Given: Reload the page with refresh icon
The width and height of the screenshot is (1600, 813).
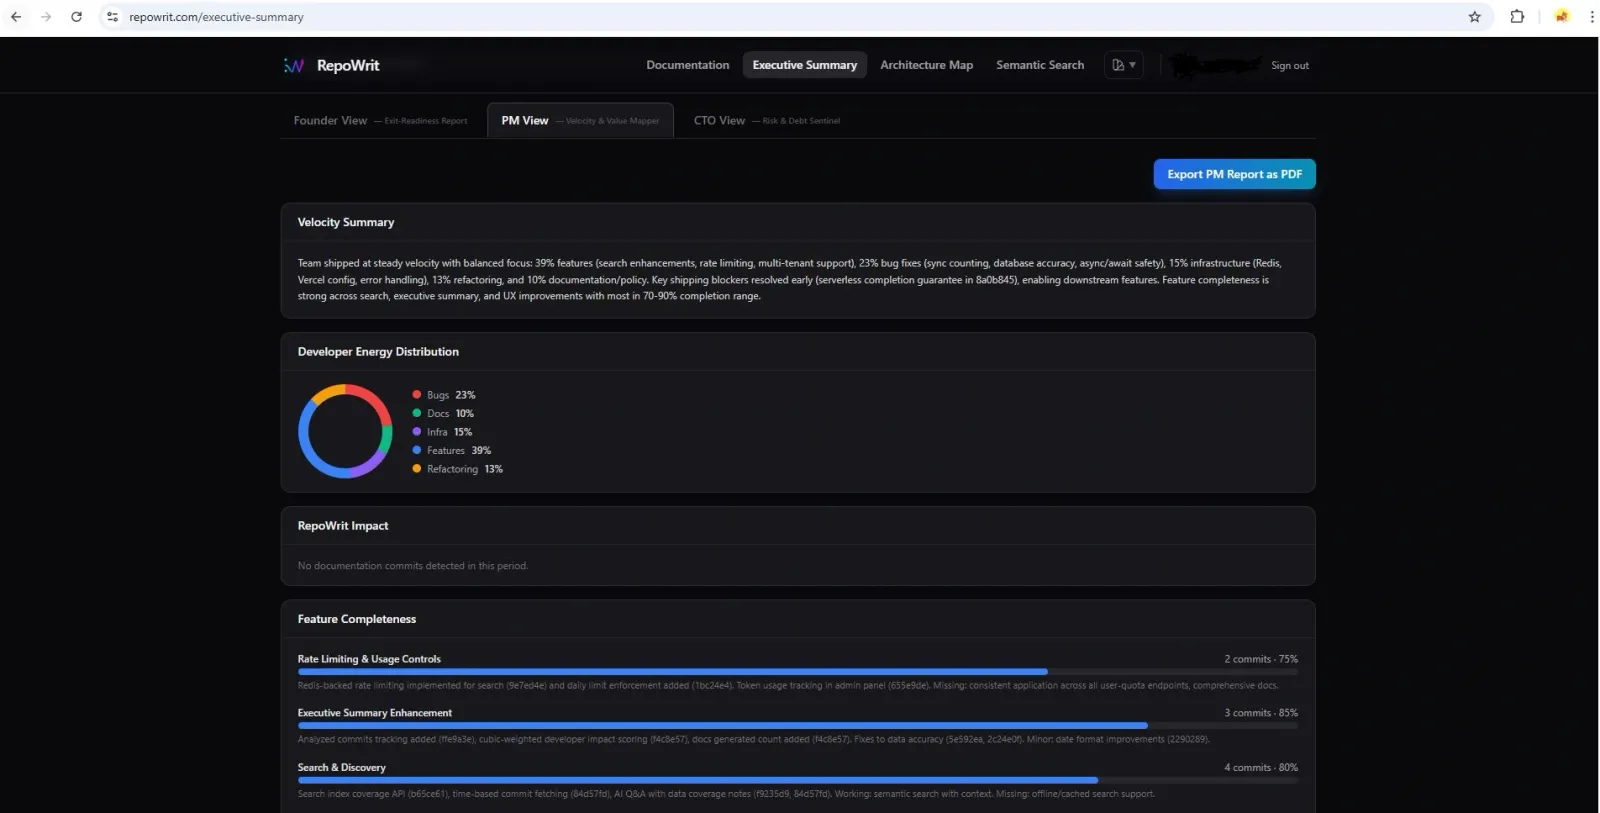Looking at the screenshot, I should click(76, 17).
